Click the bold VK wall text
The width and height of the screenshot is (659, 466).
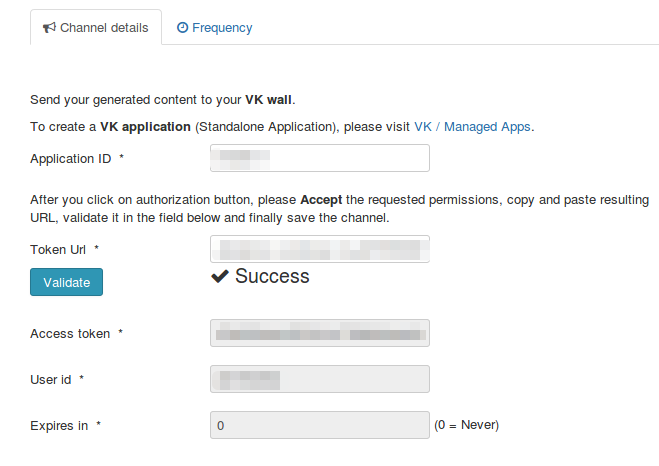pos(269,100)
